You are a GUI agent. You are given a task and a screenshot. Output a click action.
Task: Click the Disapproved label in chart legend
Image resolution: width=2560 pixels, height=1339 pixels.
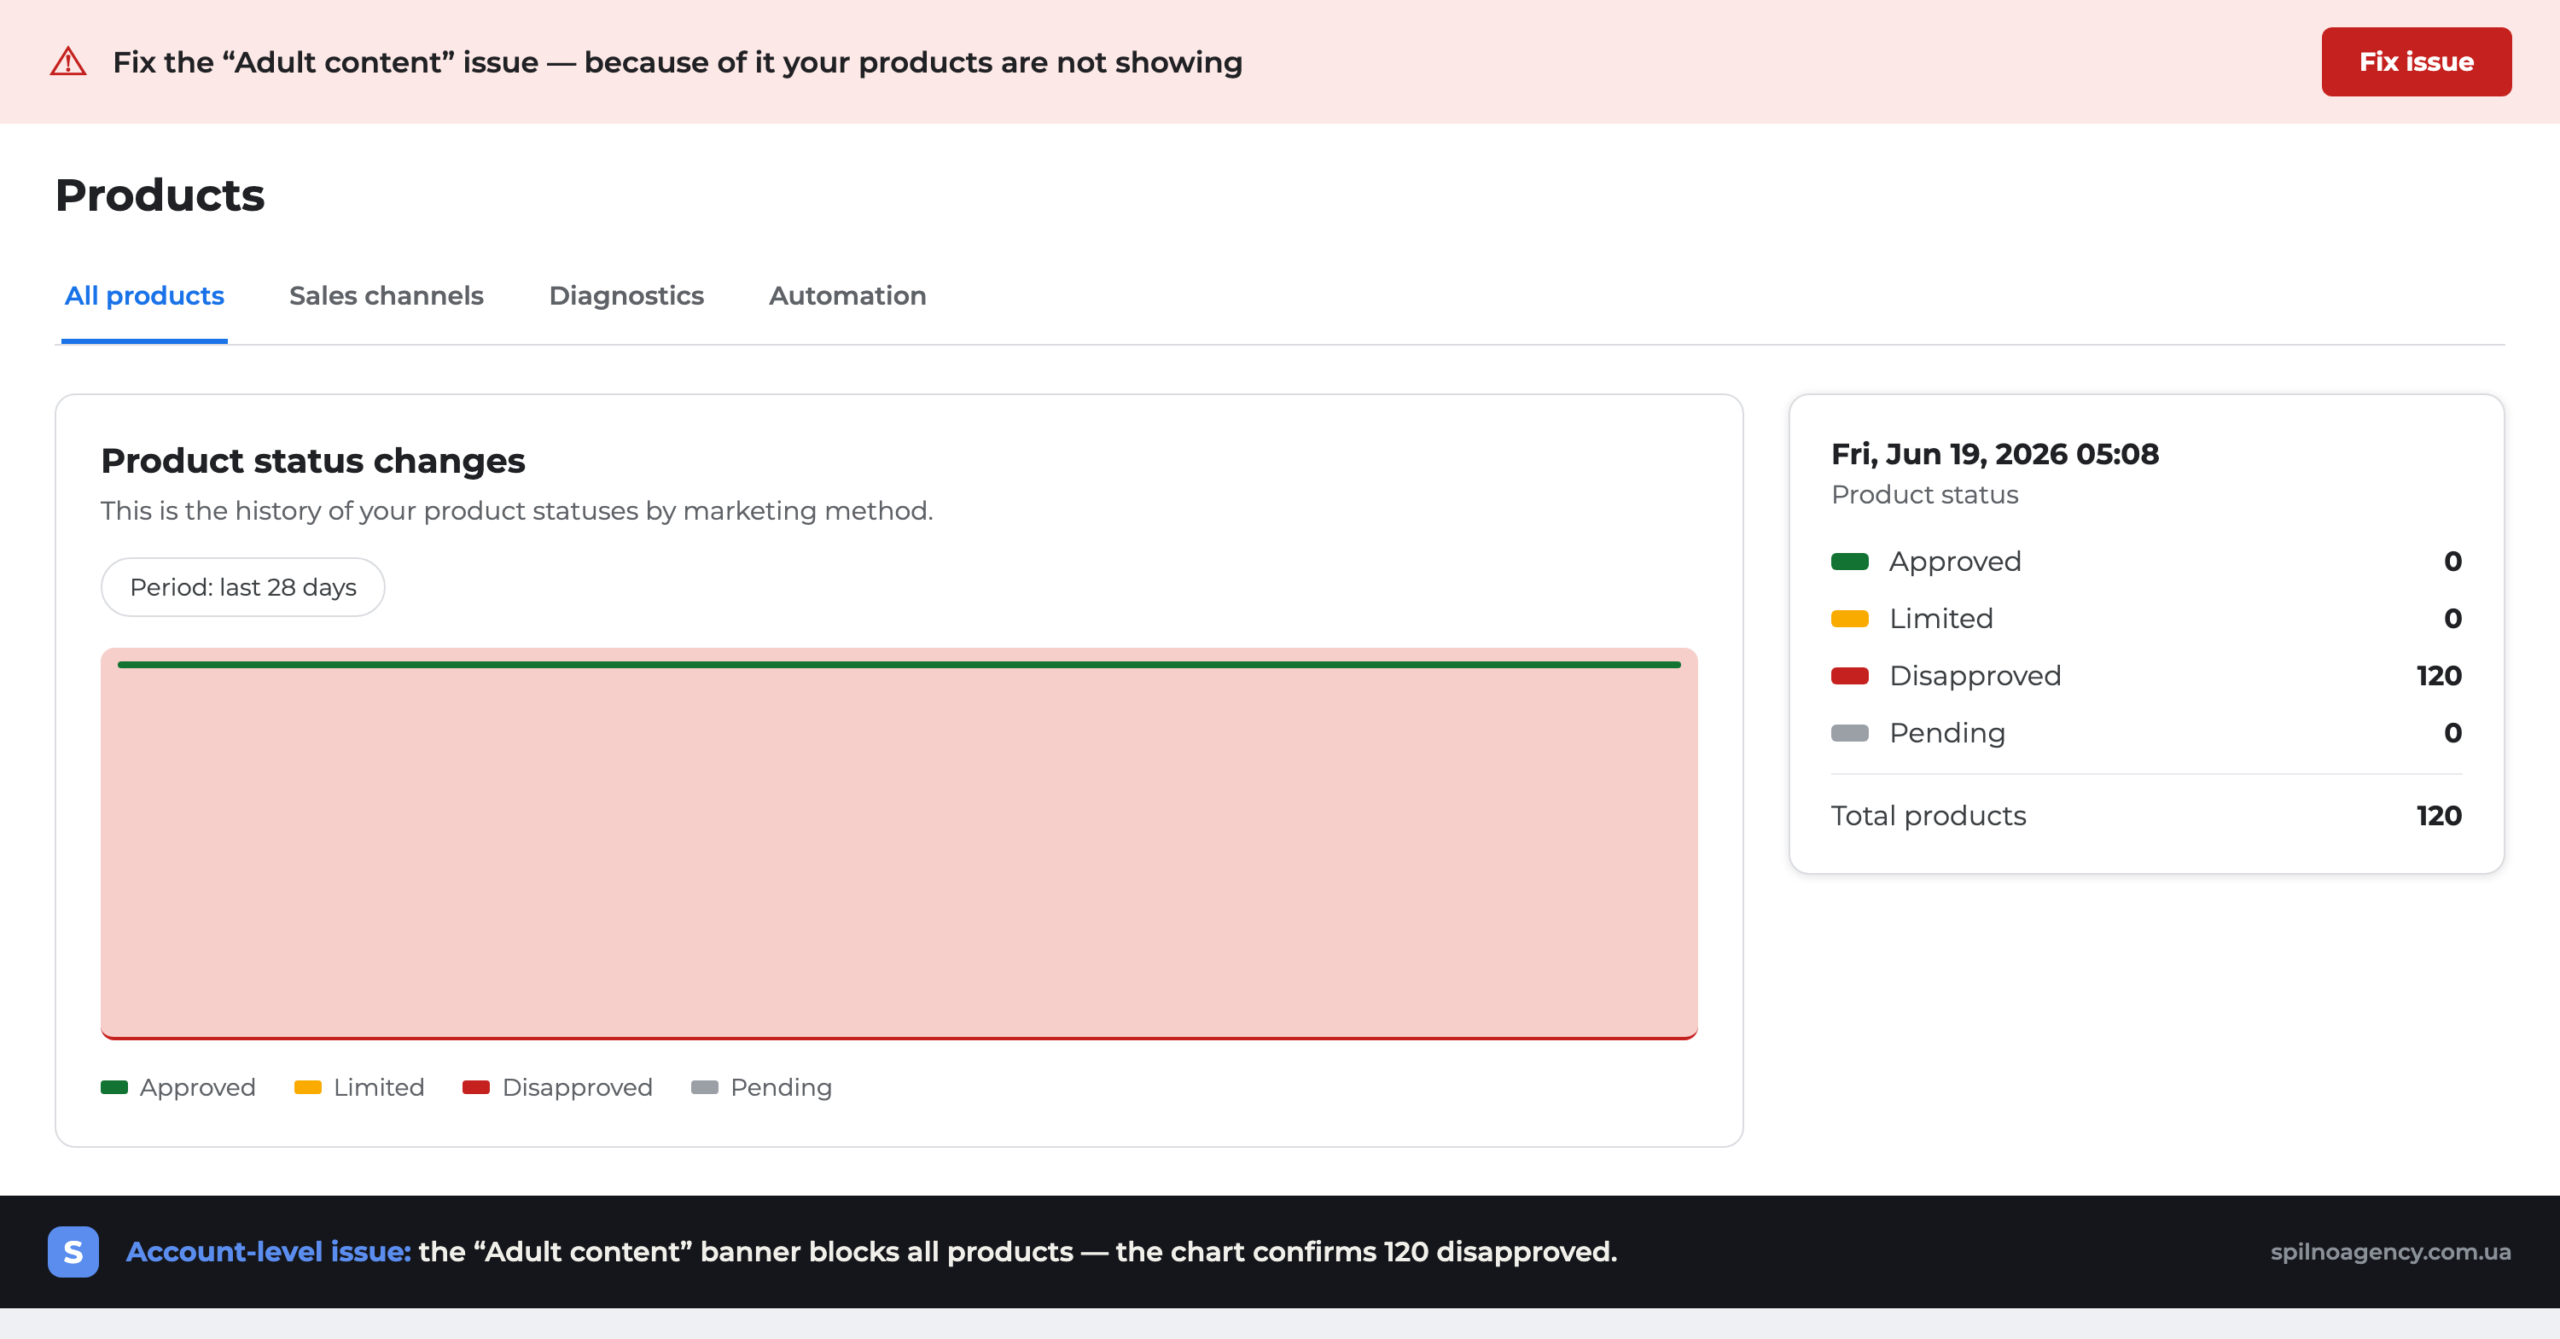click(x=577, y=1088)
